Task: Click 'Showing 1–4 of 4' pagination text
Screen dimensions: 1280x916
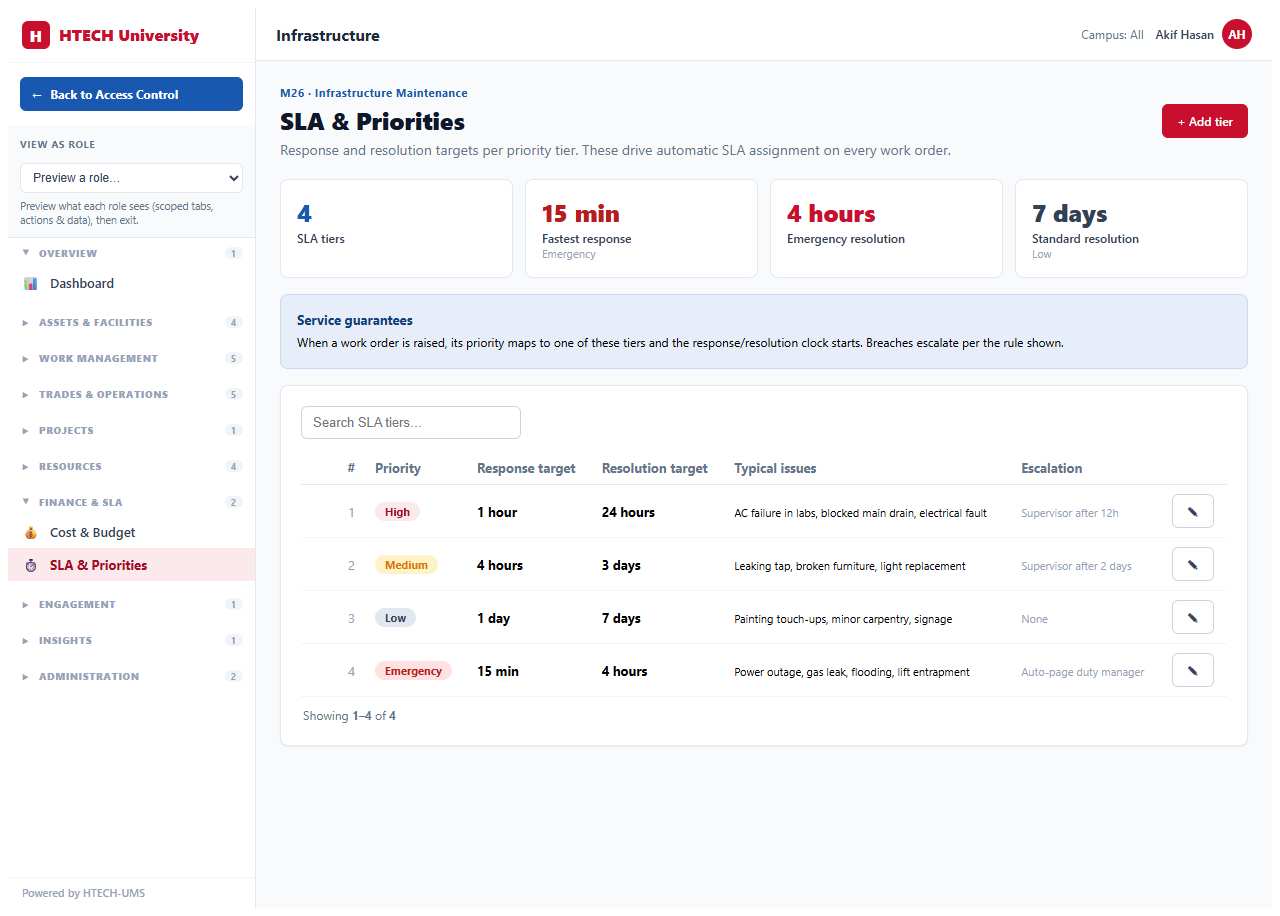Action: tap(349, 716)
